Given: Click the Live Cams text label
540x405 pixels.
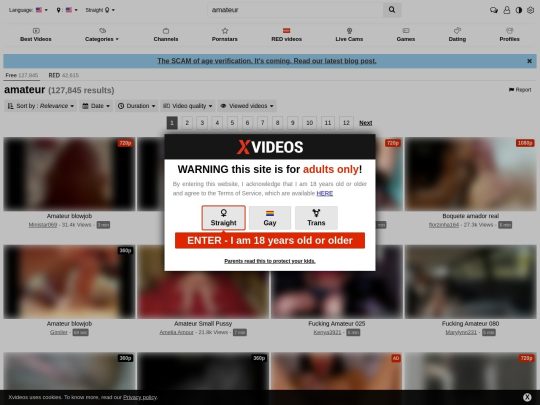Looking at the screenshot, I should (349, 39).
